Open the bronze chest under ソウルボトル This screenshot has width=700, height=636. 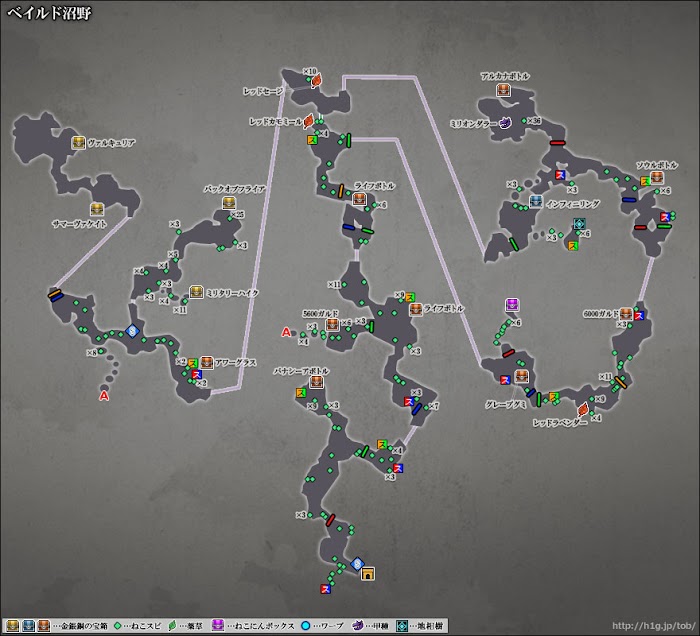click(656, 178)
